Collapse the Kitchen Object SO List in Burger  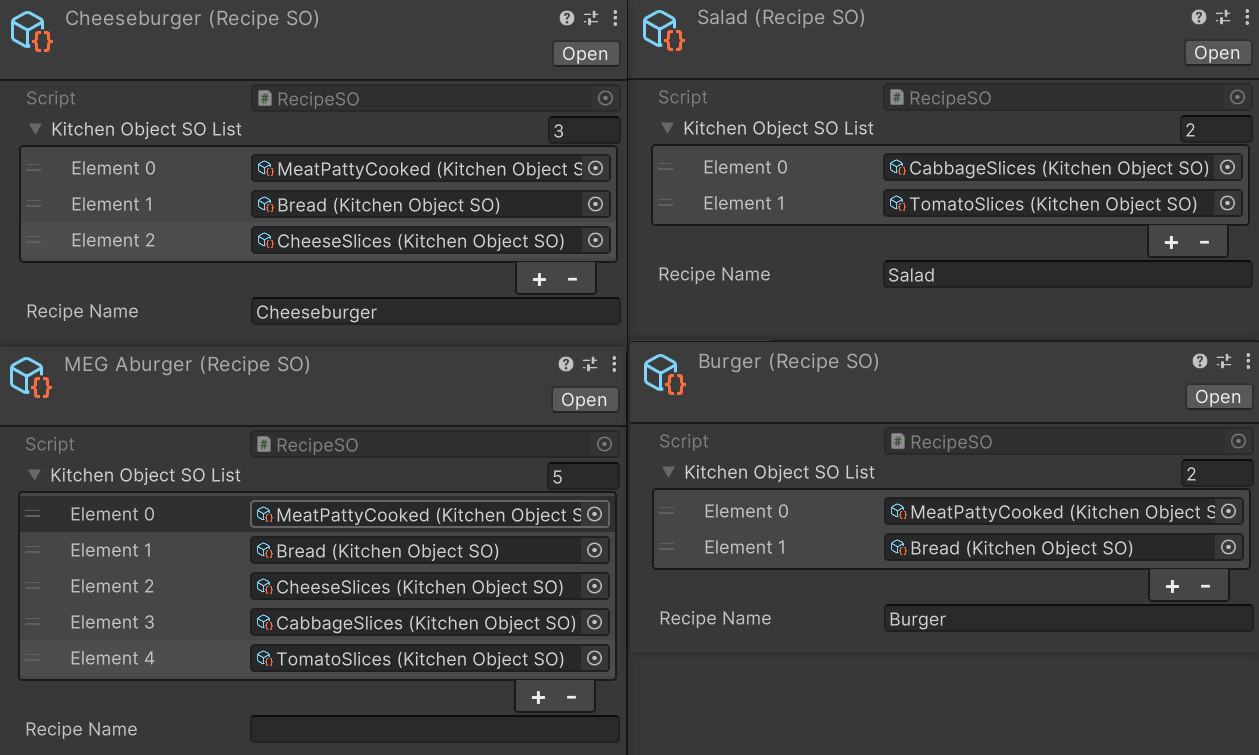(667, 472)
